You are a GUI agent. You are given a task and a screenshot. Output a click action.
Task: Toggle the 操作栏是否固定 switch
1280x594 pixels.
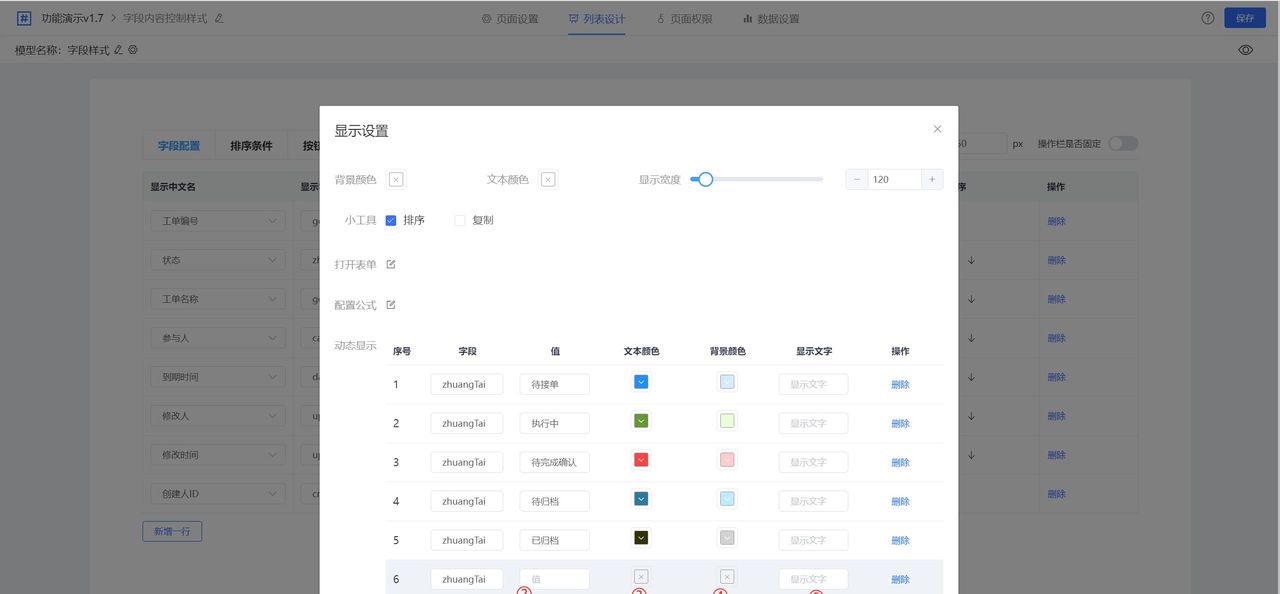1122,143
